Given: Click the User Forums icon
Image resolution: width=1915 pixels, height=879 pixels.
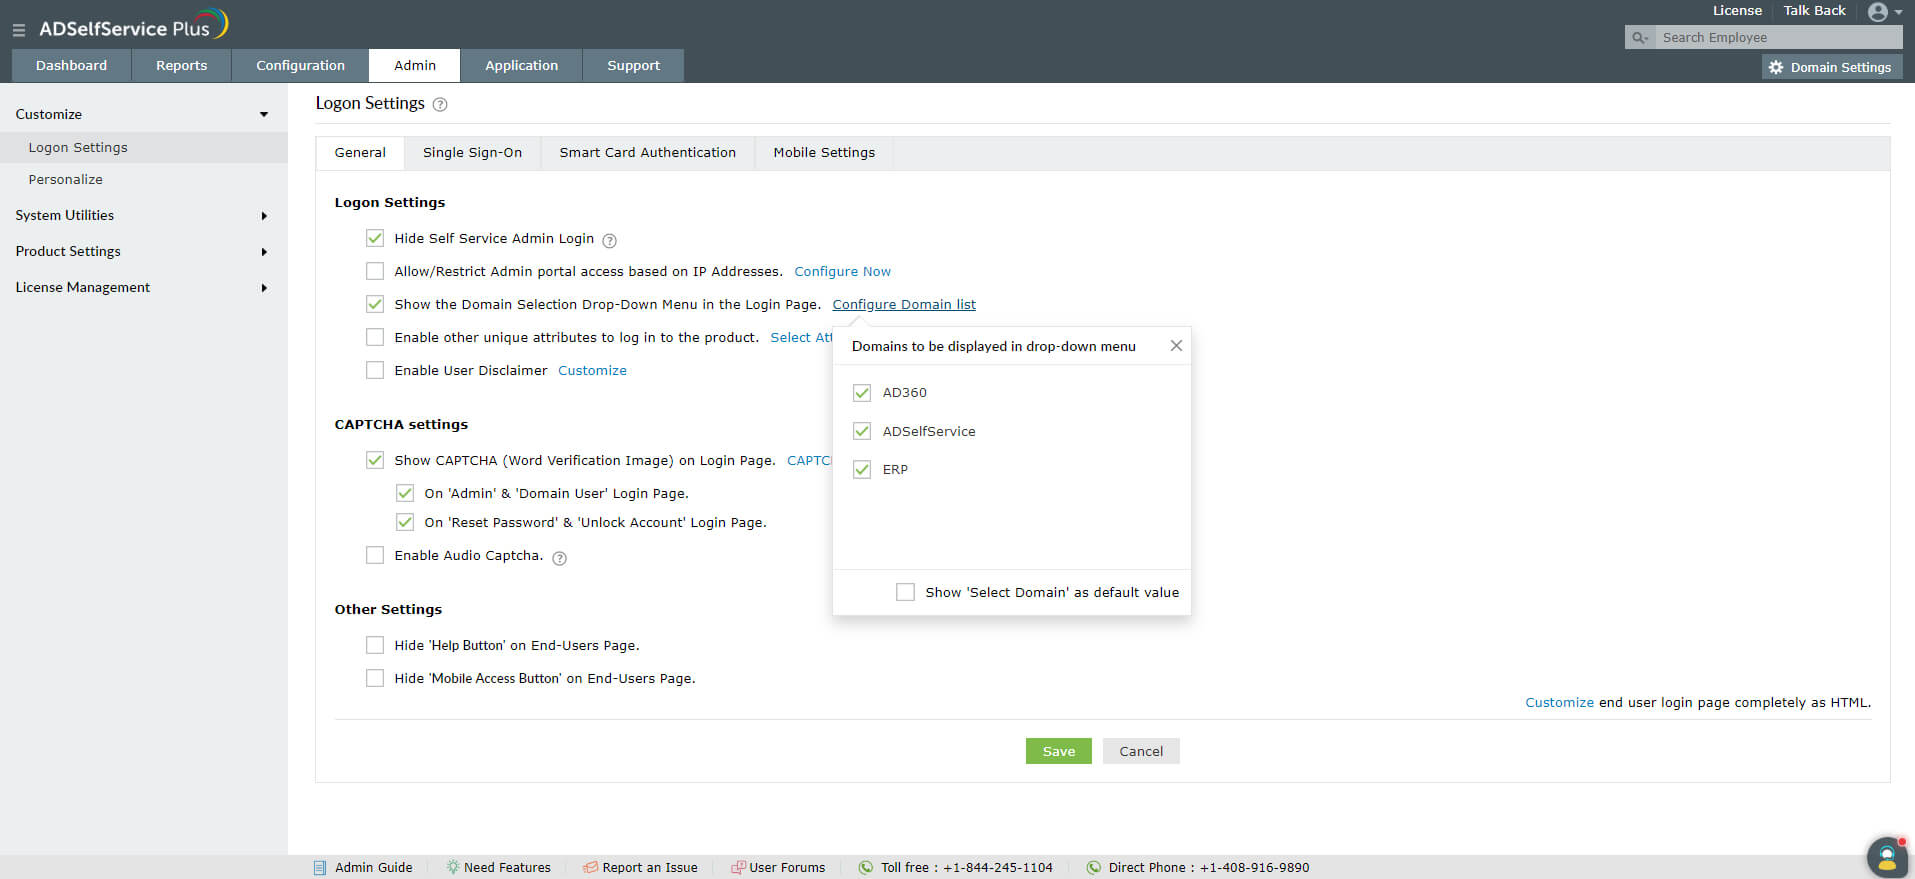Looking at the screenshot, I should [738, 867].
